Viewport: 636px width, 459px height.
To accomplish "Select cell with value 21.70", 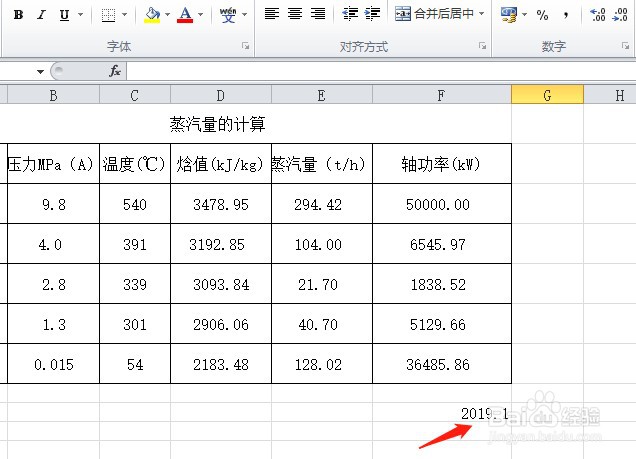I will coord(322,284).
